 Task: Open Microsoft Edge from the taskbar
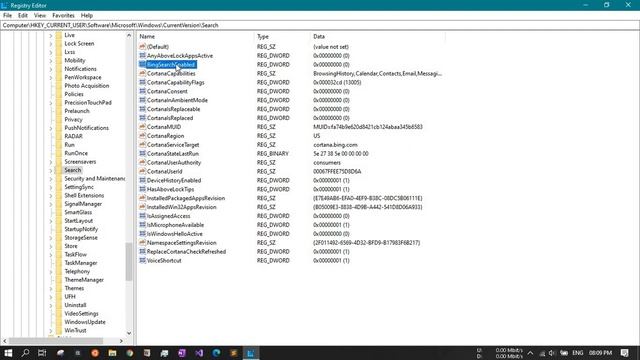point(216,353)
